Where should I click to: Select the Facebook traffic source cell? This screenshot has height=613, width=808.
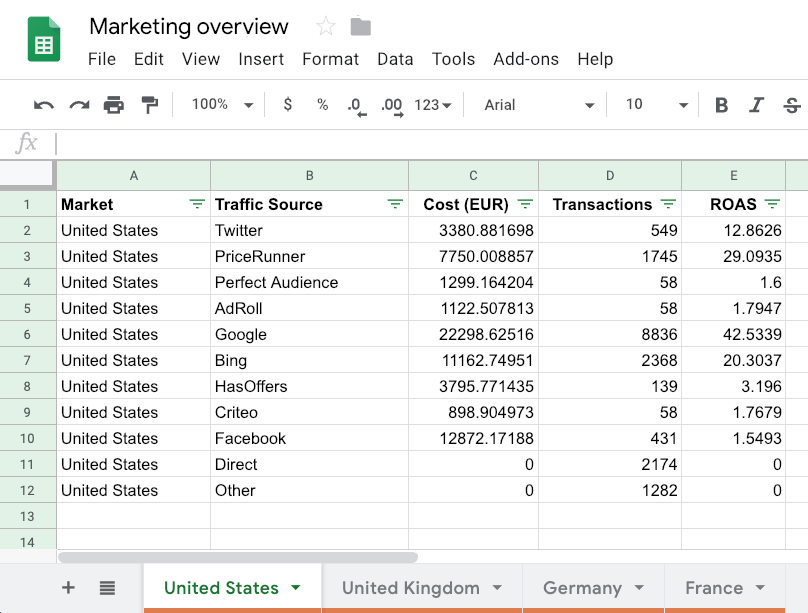point(309,438)
